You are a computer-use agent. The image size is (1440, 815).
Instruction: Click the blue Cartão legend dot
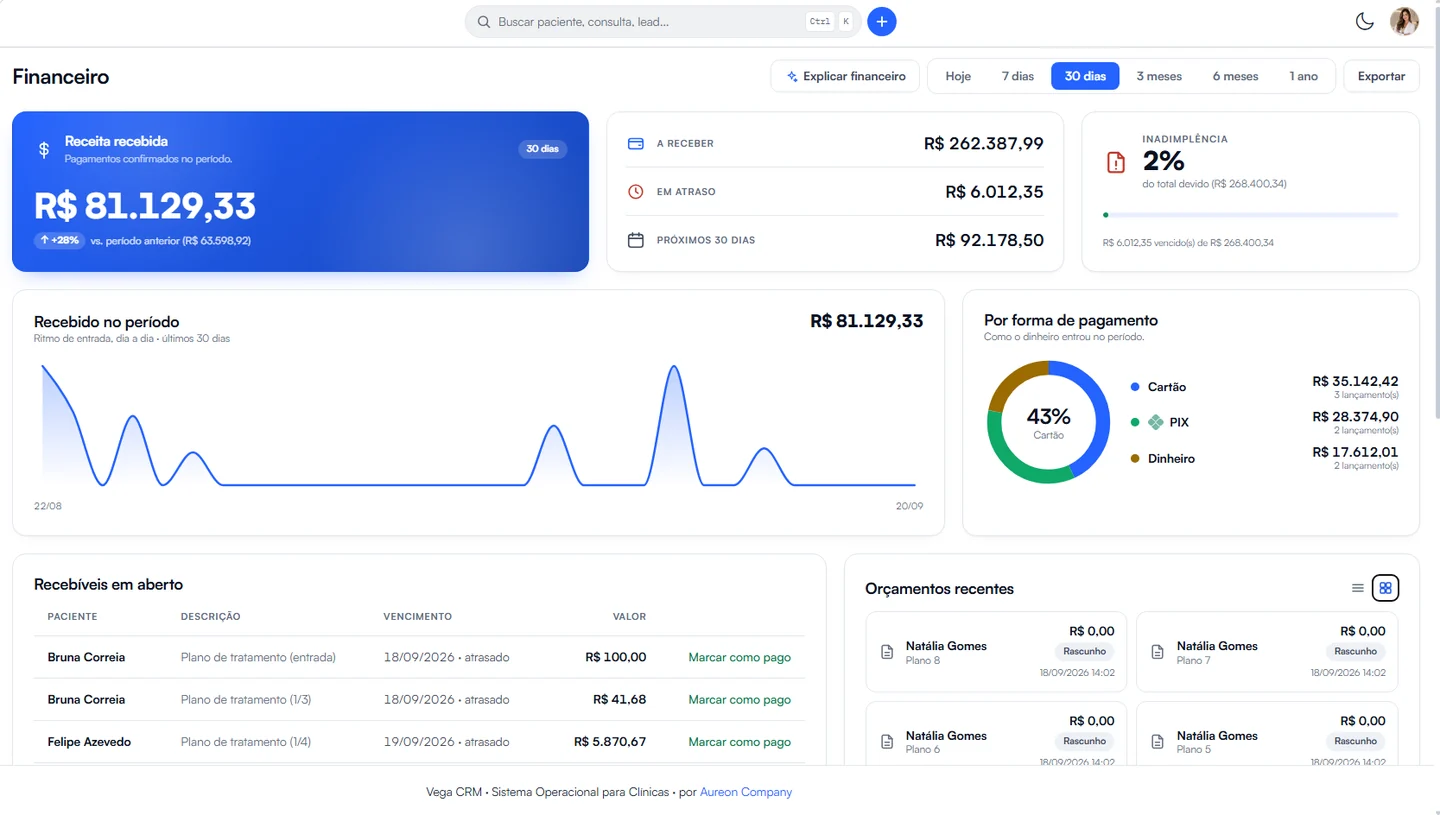[1135, 387]
